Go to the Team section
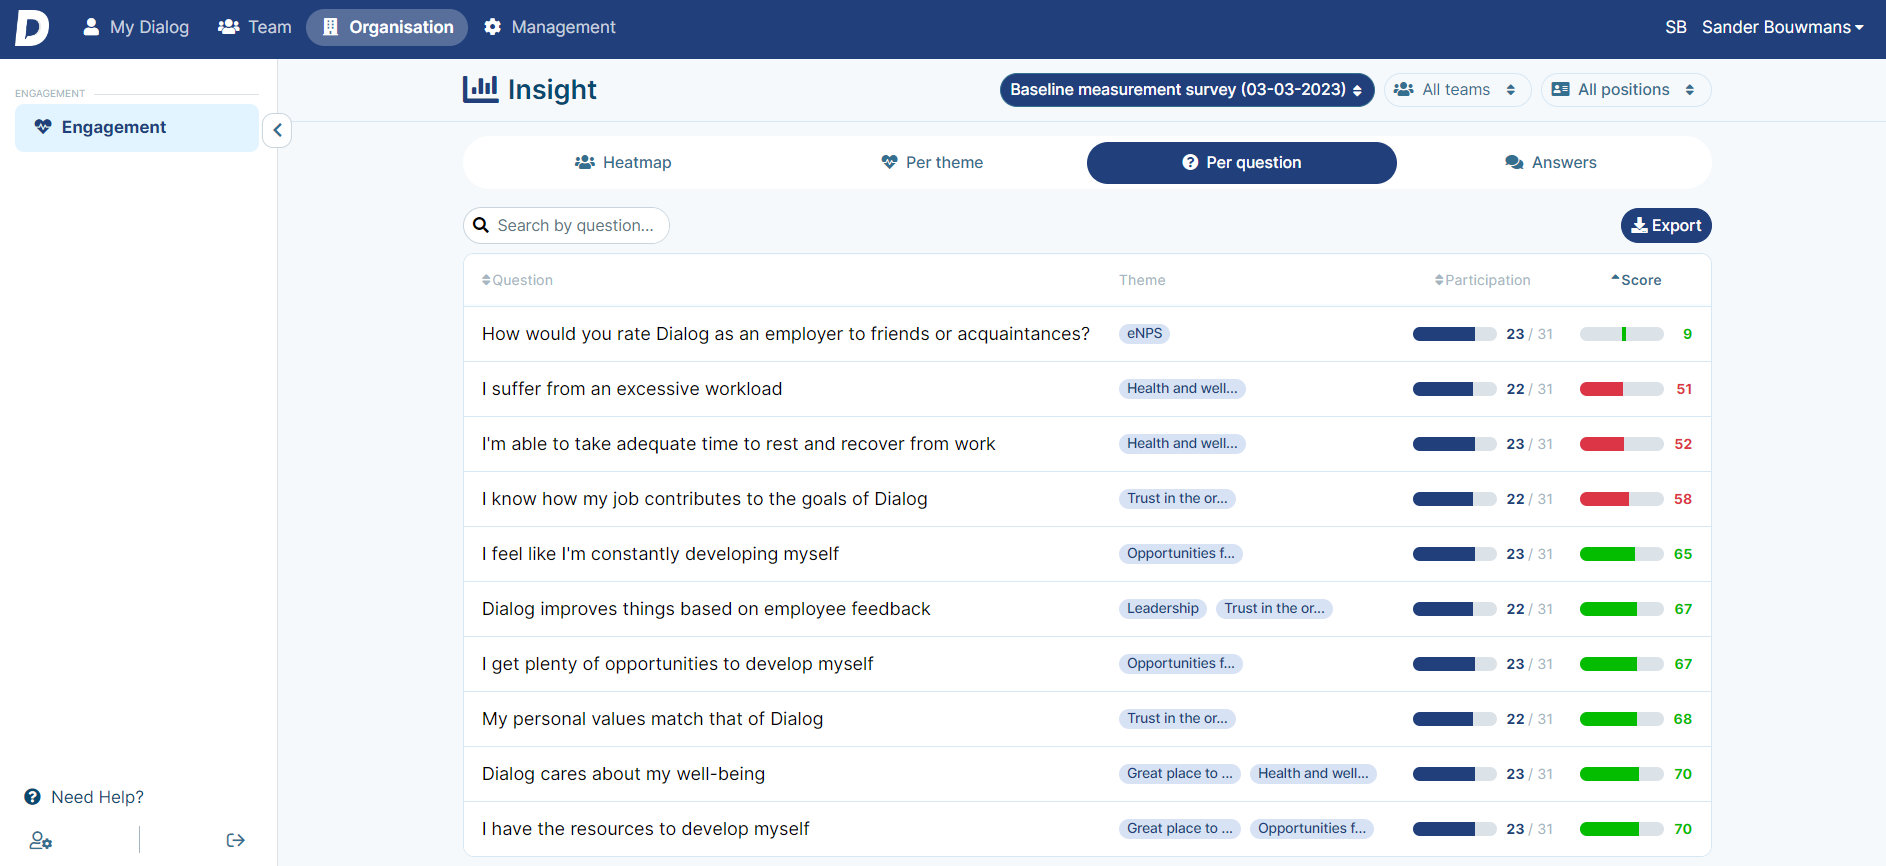The width and height of the screenshot is (1886, 866). [254, 27]
